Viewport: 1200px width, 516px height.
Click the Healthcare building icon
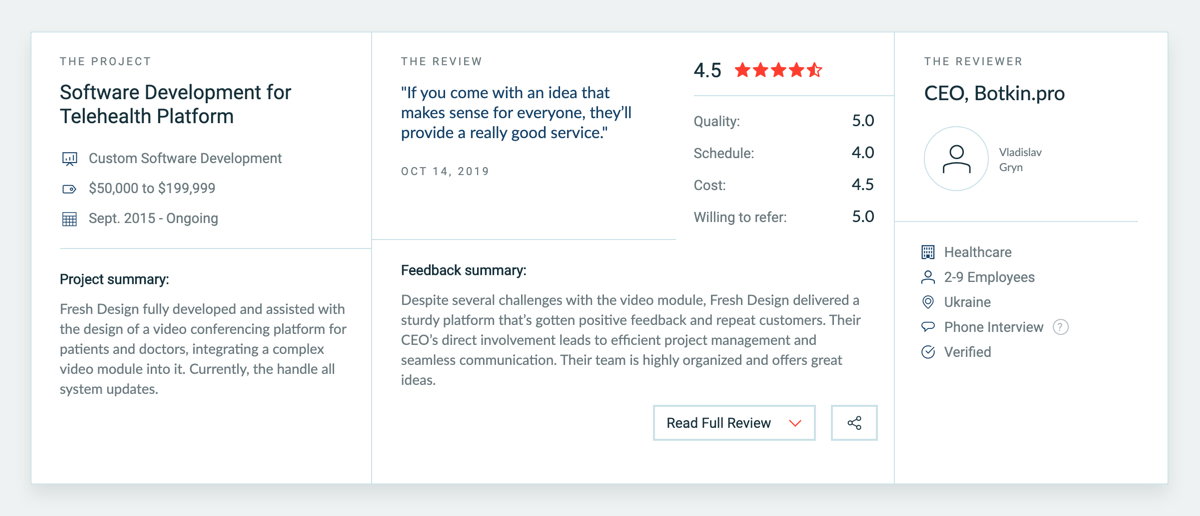(x=928, y=253)
